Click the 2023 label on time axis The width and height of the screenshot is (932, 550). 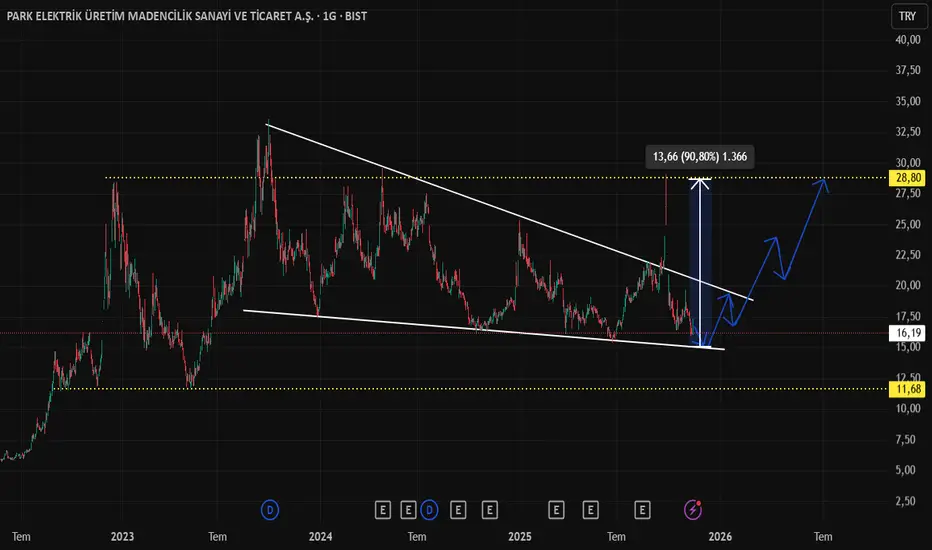click(x=122, y=536)
